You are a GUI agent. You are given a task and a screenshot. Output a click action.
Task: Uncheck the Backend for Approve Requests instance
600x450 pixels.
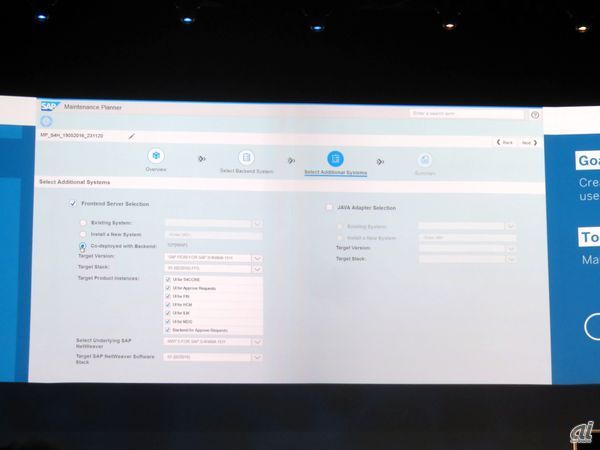pos(168,330)
